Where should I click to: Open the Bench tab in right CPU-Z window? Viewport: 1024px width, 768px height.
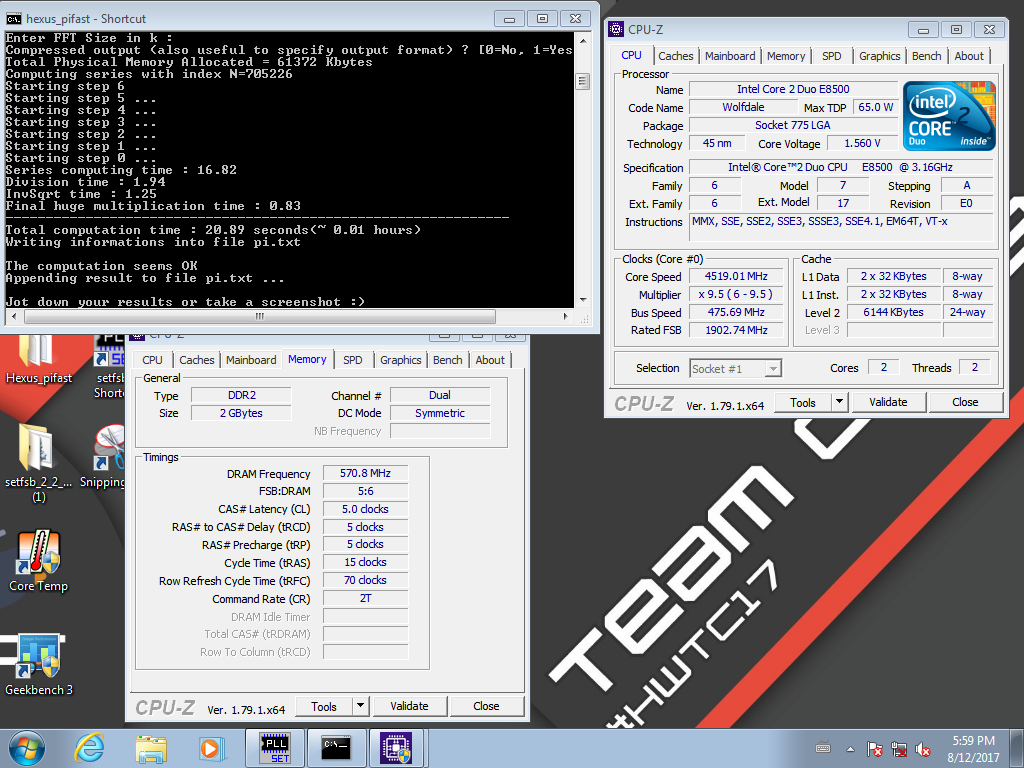(x=926, y=56)
